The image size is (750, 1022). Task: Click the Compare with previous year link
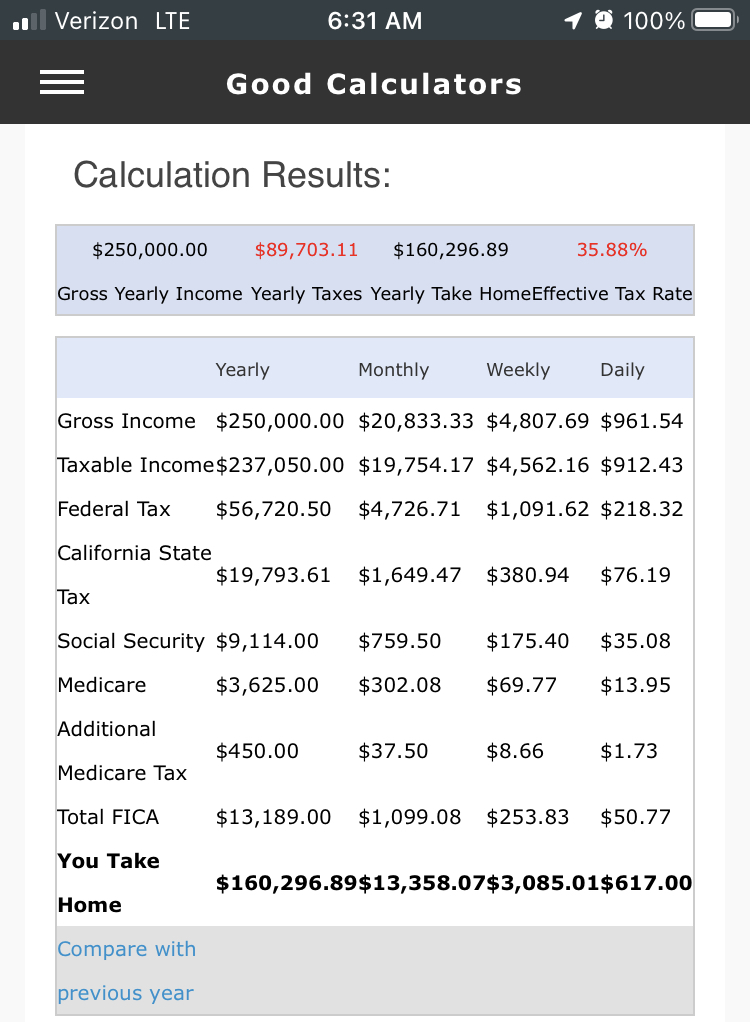click(x=126, y=970)
